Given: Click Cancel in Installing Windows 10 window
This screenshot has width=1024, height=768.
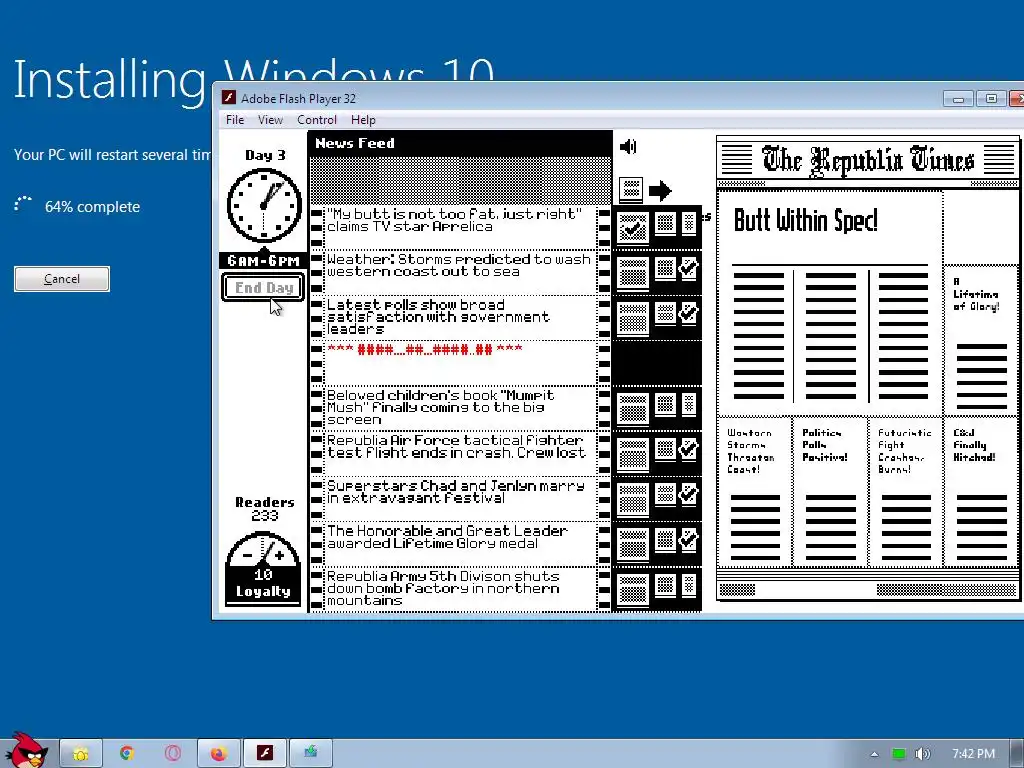Looking at the screenshot, I should coord(62,279).
